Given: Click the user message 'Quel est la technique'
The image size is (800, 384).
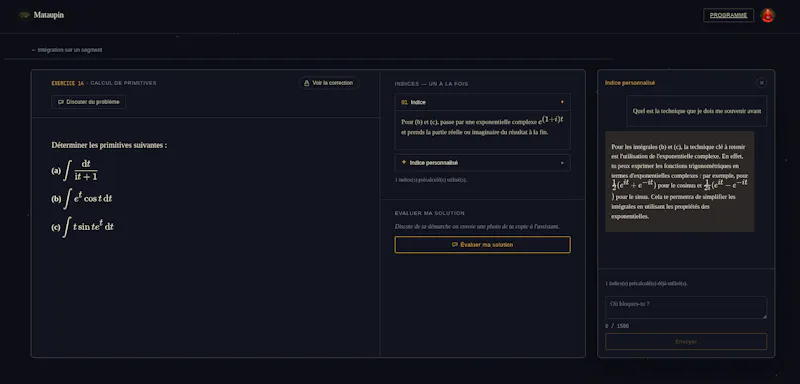Looking at the screenshot, I should (696, 111).
